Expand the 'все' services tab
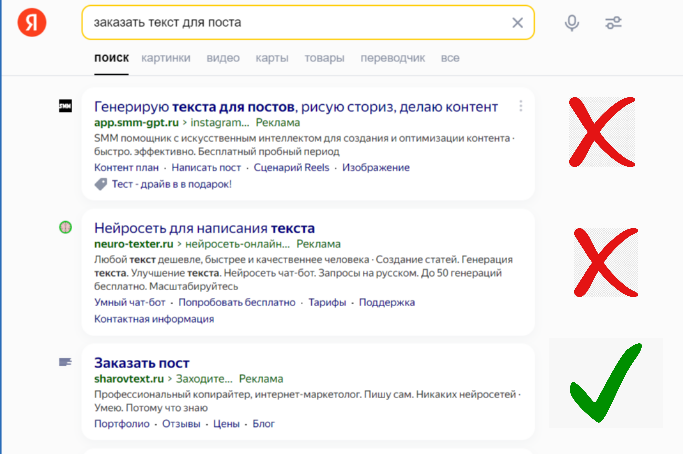The image size is (683, 454). tap(450, 58)
